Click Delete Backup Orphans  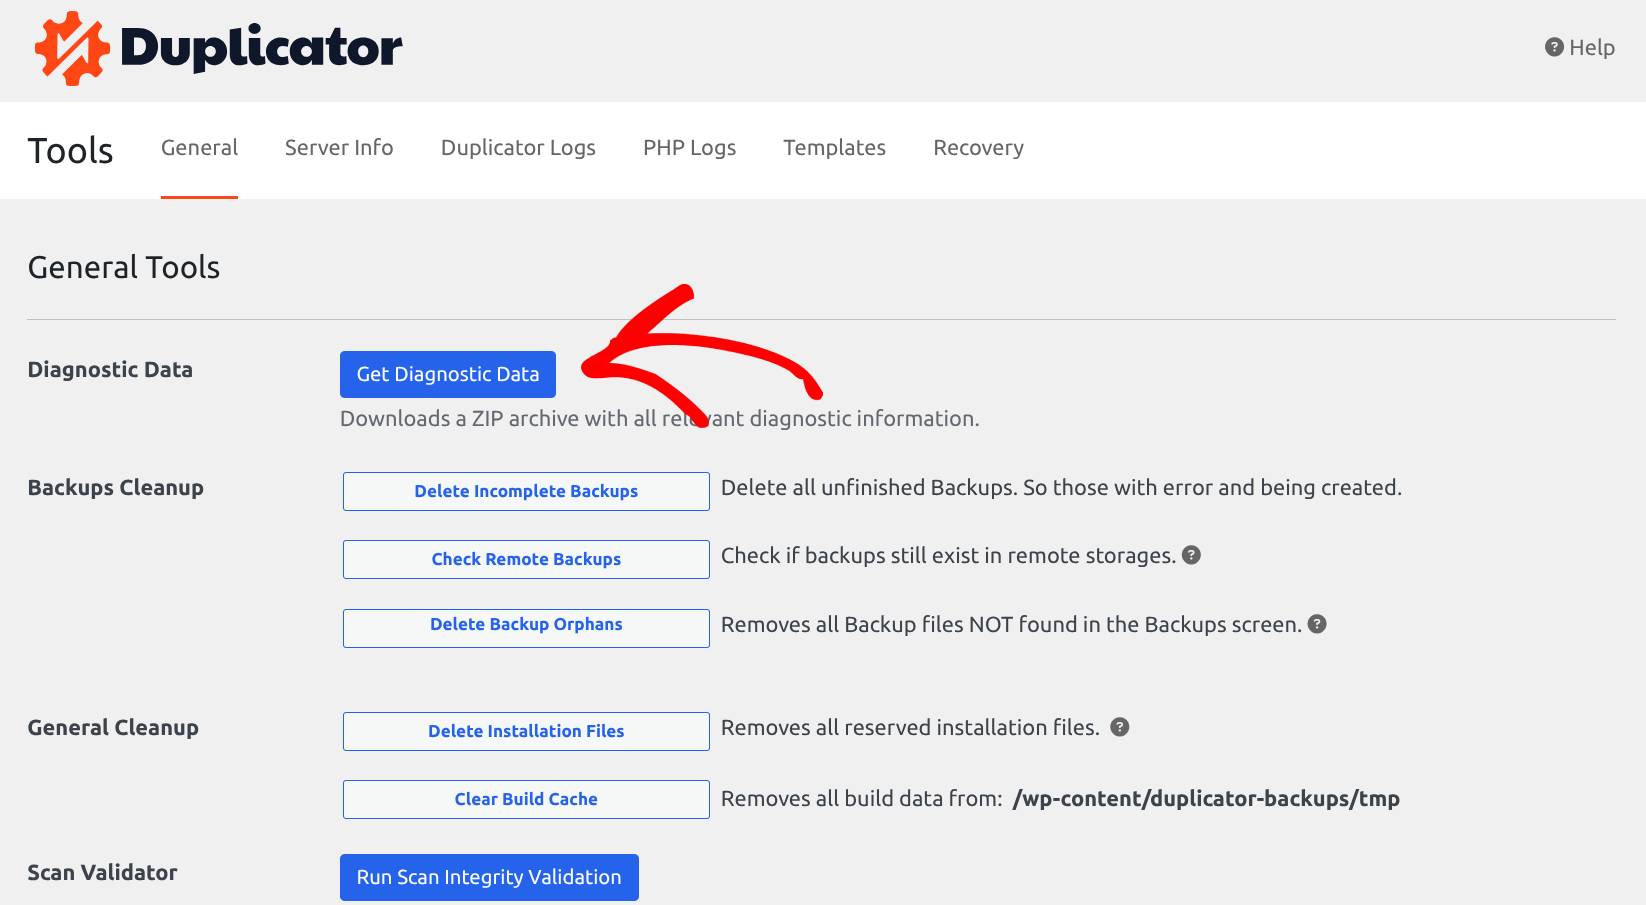coord(526,627)
